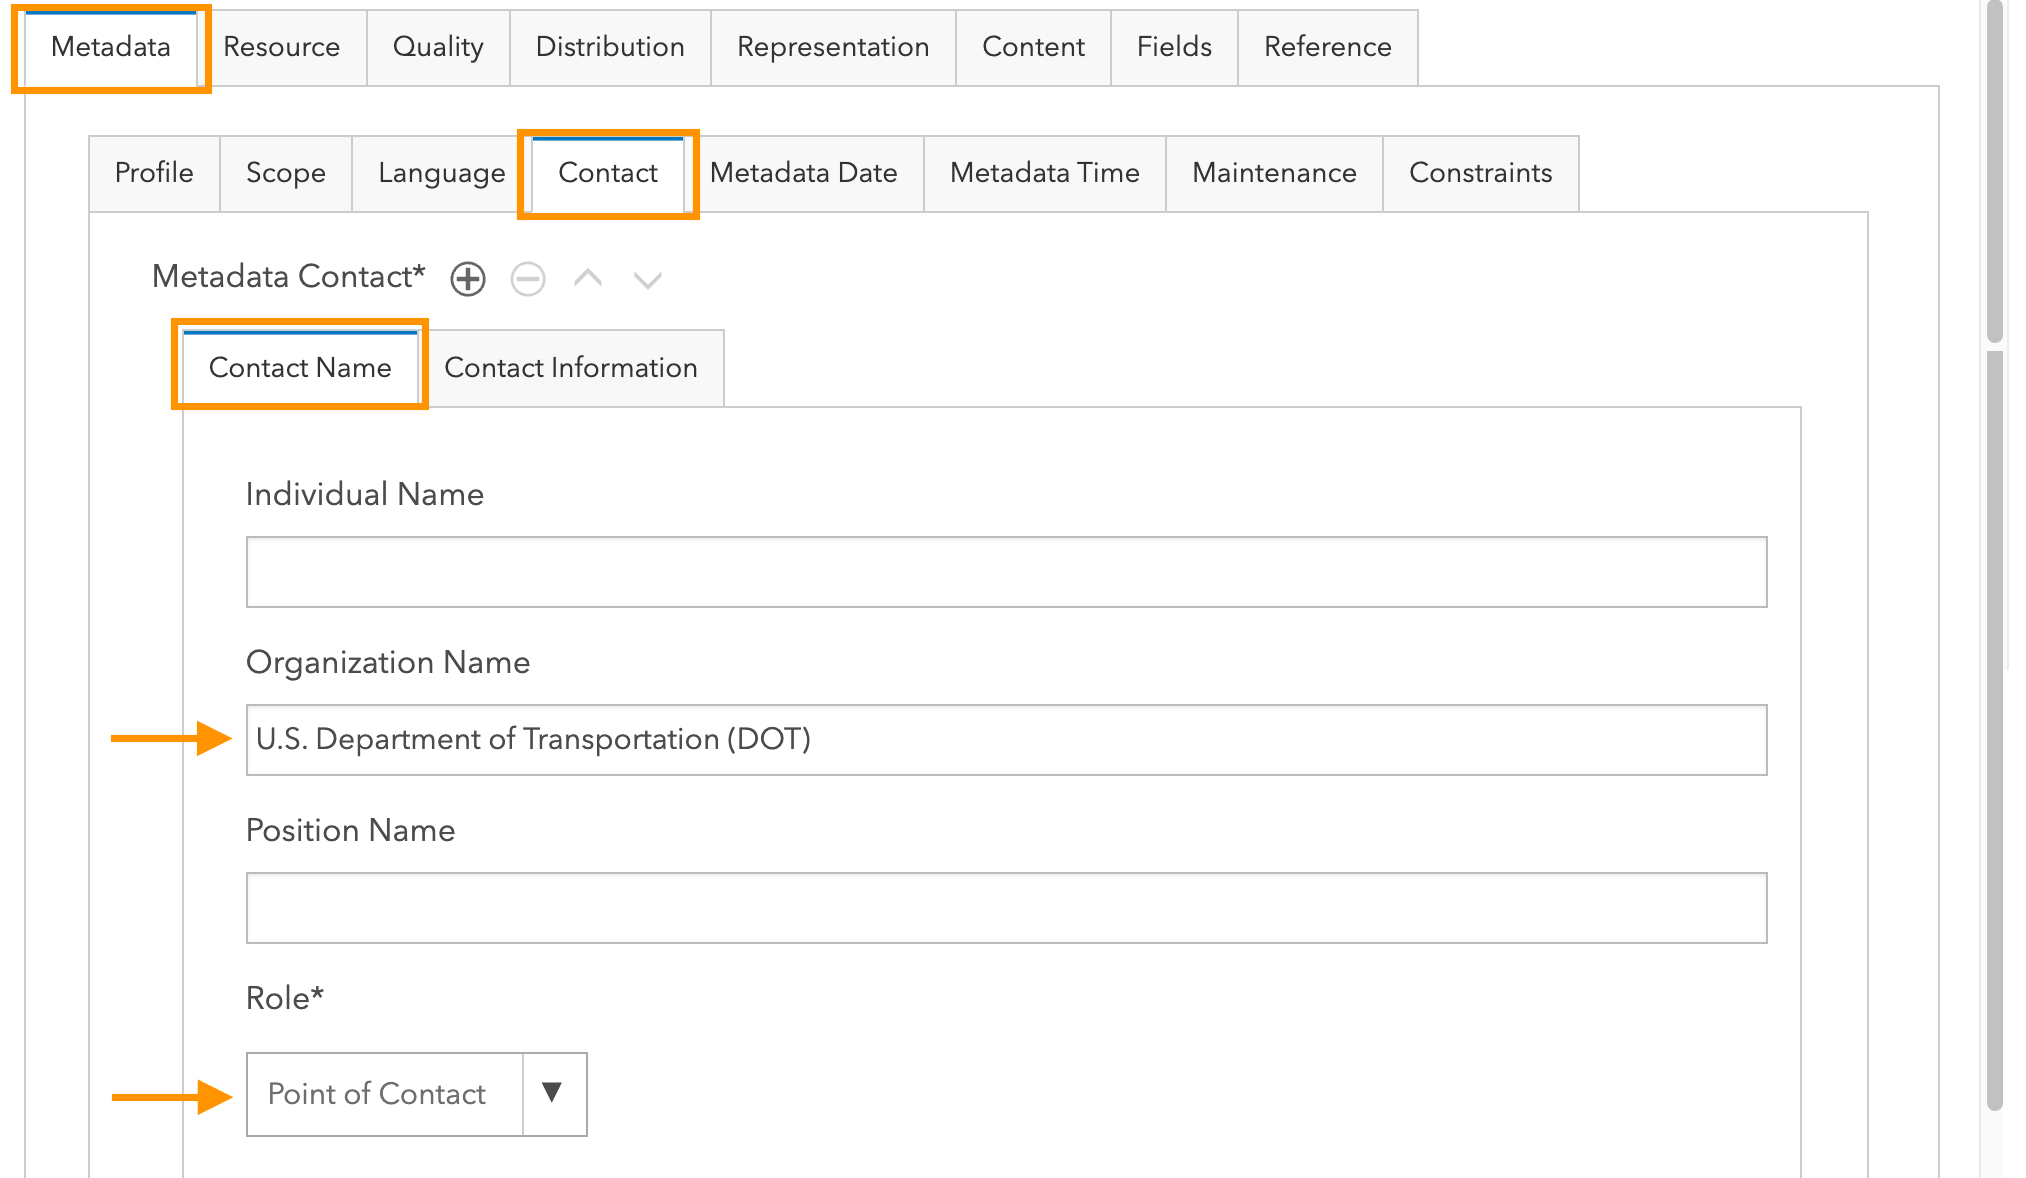Add a new metadata contact with the plus icon
The width and height of the screenshot is (2026, 1178).
click(466, 278)
